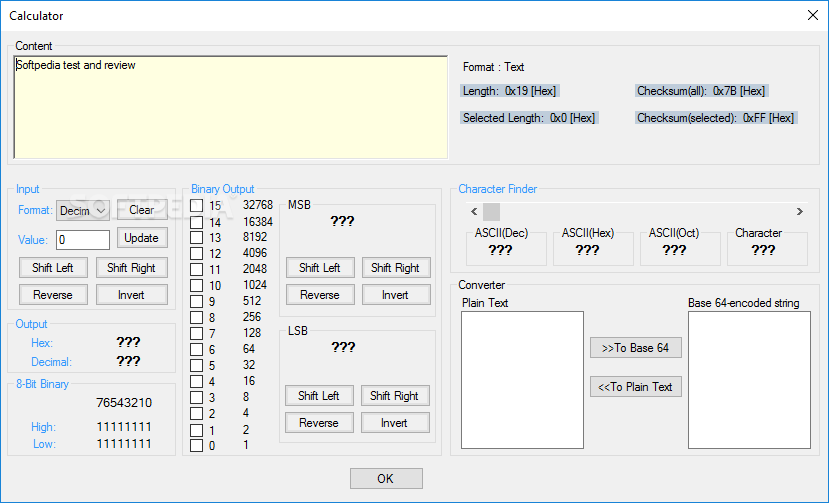Focus the Value input field
Screen dimensions: 829x503
(83, 240)
